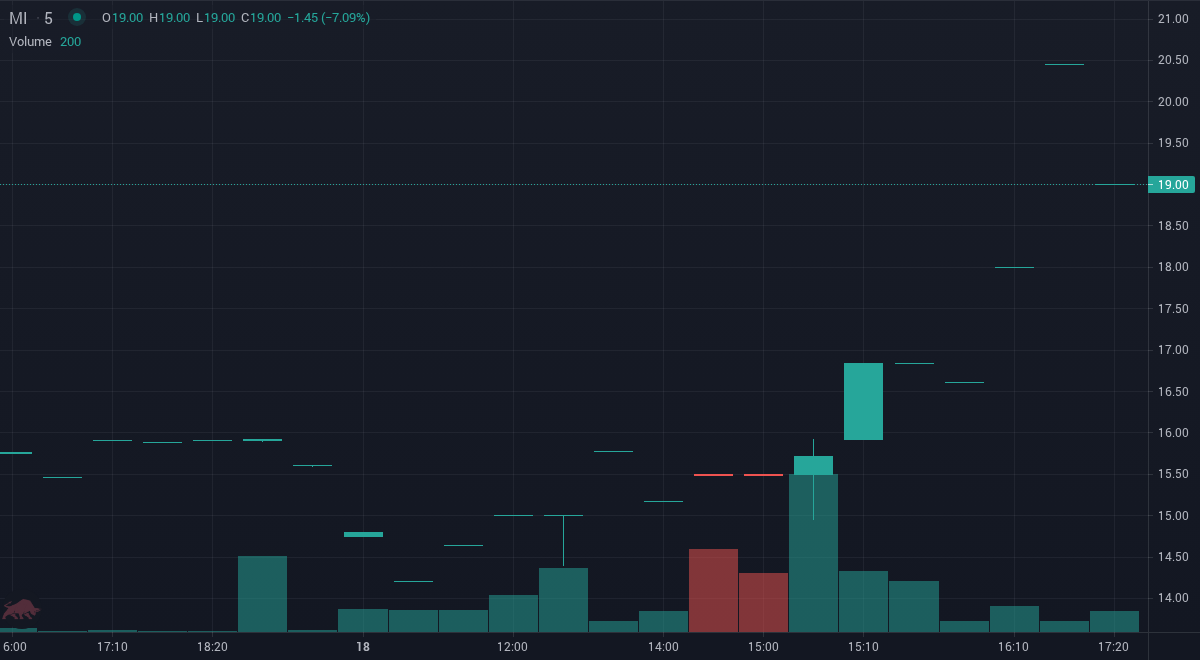
Task: Click the 17:10 time axis label
Action: pos(112,647)
